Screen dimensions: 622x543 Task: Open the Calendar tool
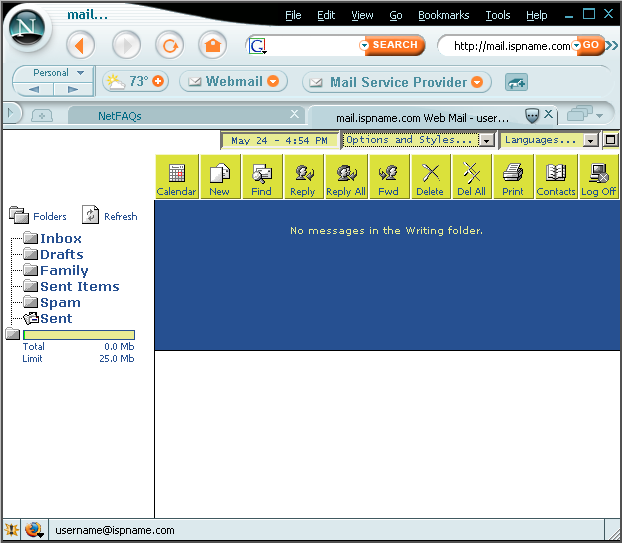point(177,177)
